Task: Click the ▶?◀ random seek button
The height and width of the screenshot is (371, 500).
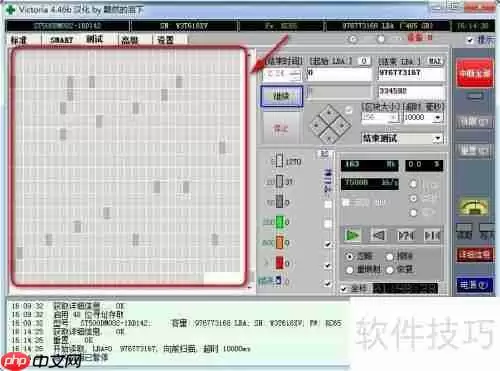Action: coord(406,236)
